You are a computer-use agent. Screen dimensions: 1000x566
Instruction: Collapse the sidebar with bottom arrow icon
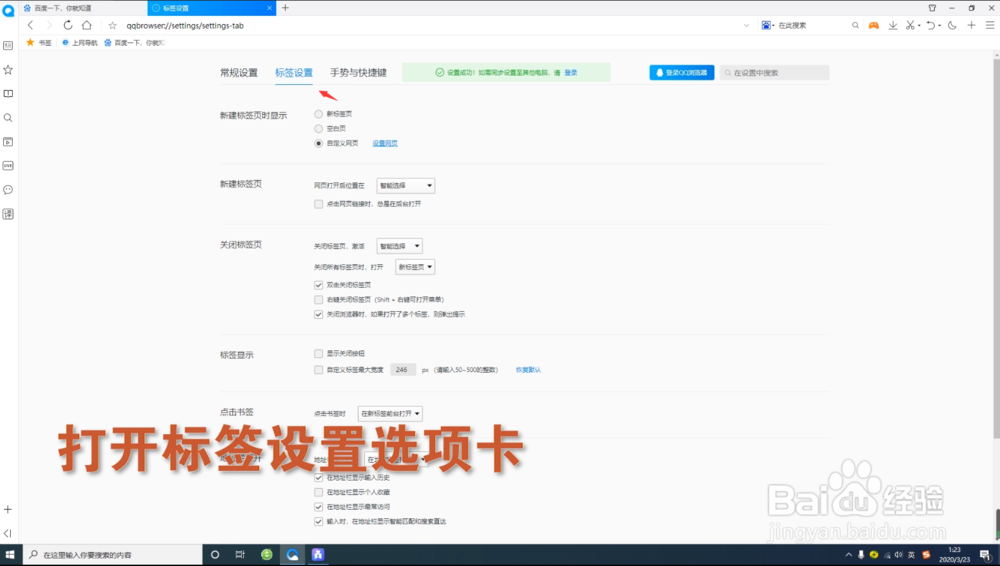(x=8, y=533)
